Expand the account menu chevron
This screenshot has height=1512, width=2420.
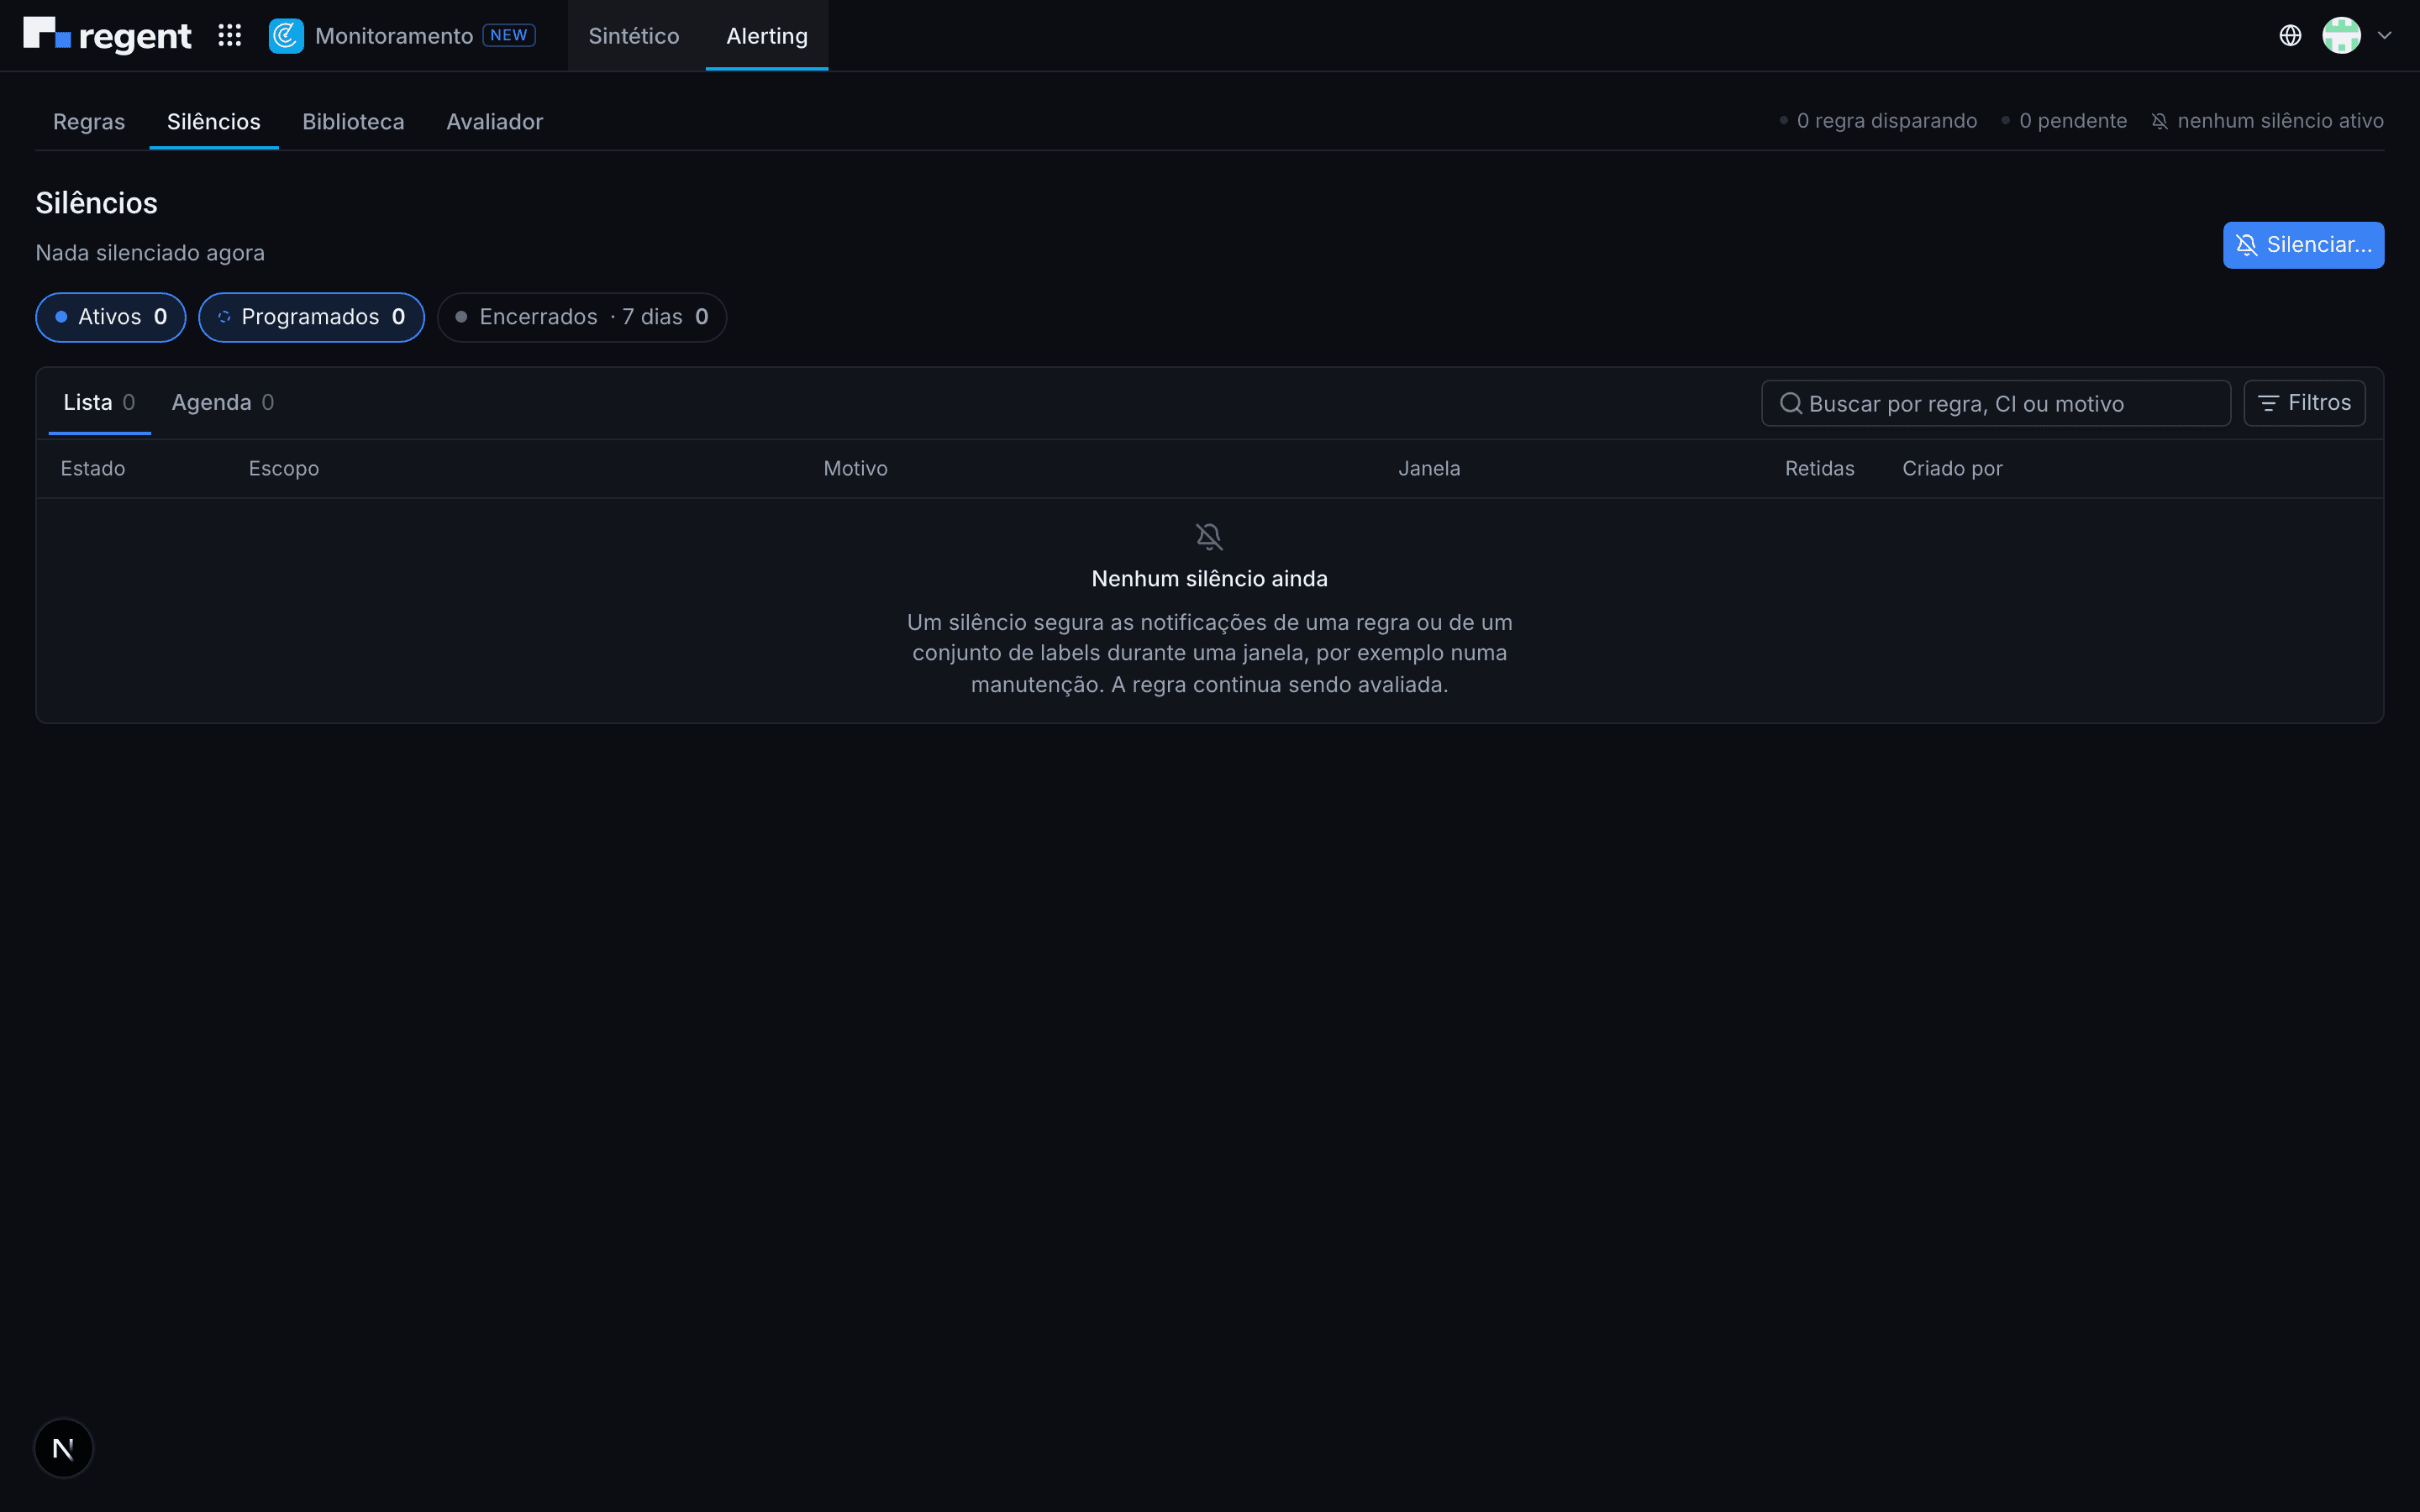coord(2384,36)
